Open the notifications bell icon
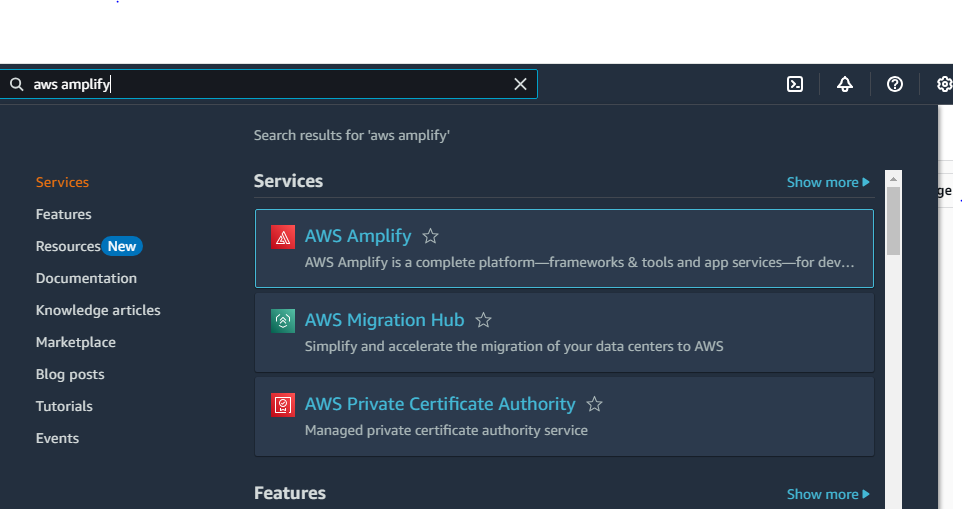962x509 pixels. coord(845,84)
